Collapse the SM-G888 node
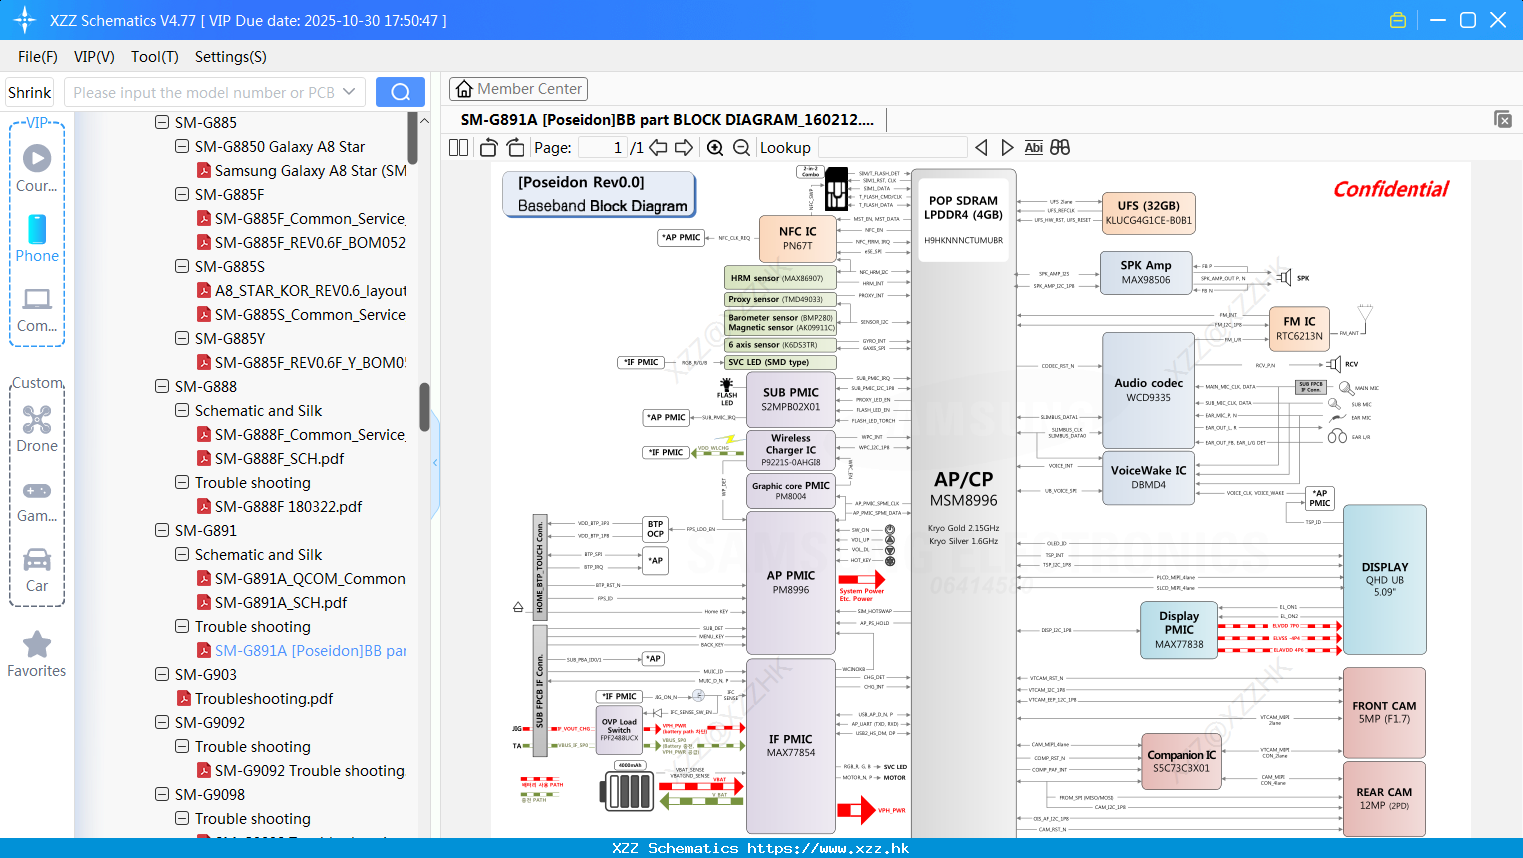The width and height of the screenshot is (1523, 858). click(162, 386)
